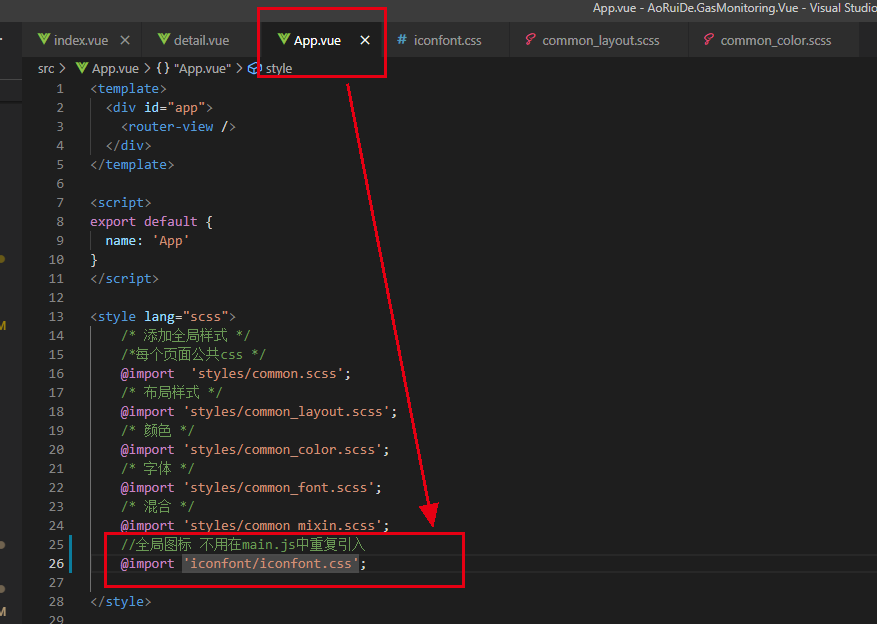This screenshot has height=624, width=877.
Task: Click the 每个页面公共css comment
Action: pos(193,355)
